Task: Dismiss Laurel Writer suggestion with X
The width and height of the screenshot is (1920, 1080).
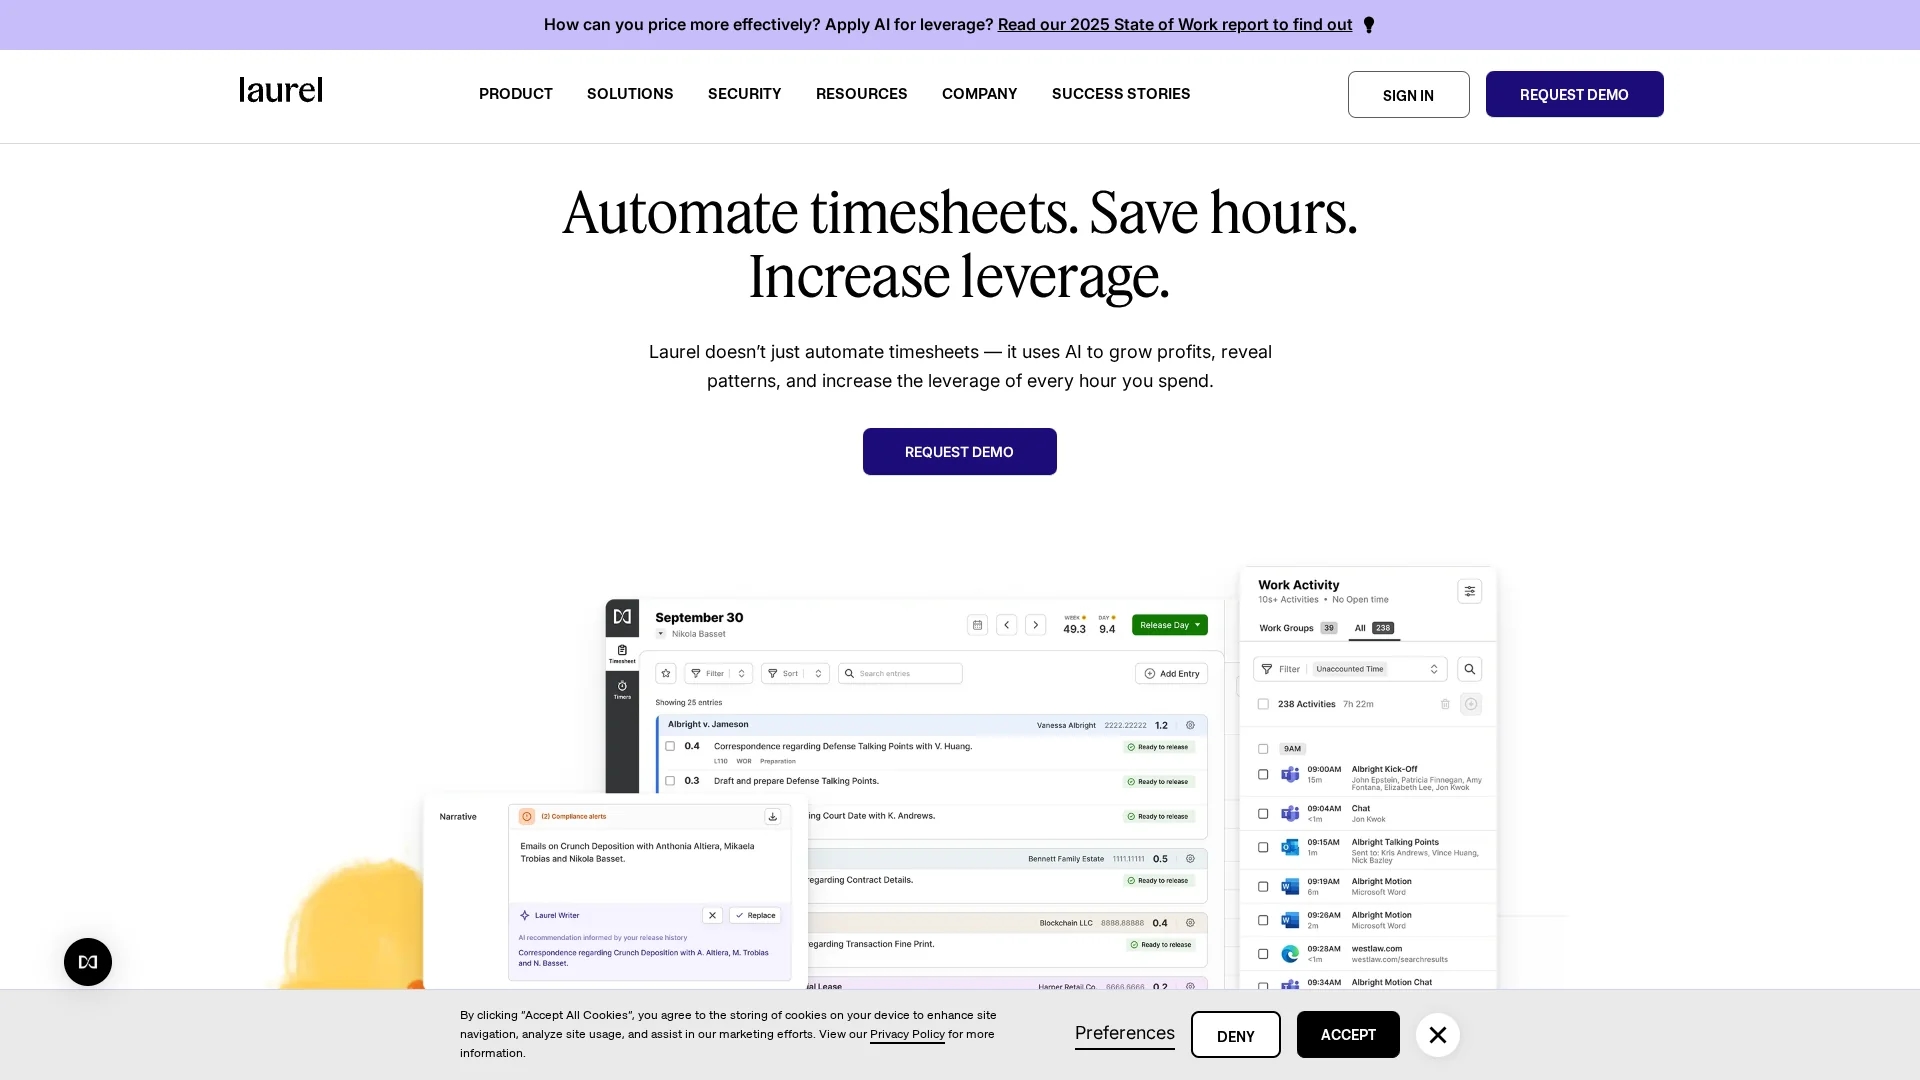Action: coord(712,915)
